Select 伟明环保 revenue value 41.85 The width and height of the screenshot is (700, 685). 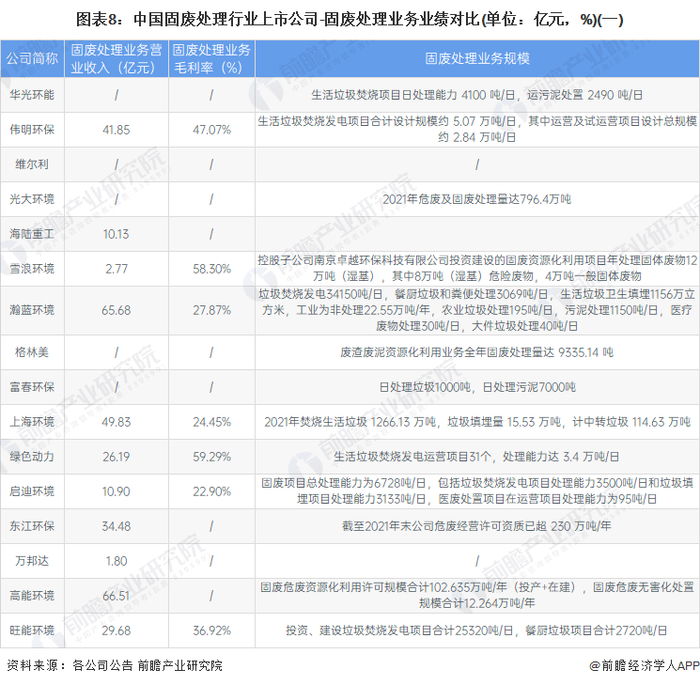coord(116,130)
